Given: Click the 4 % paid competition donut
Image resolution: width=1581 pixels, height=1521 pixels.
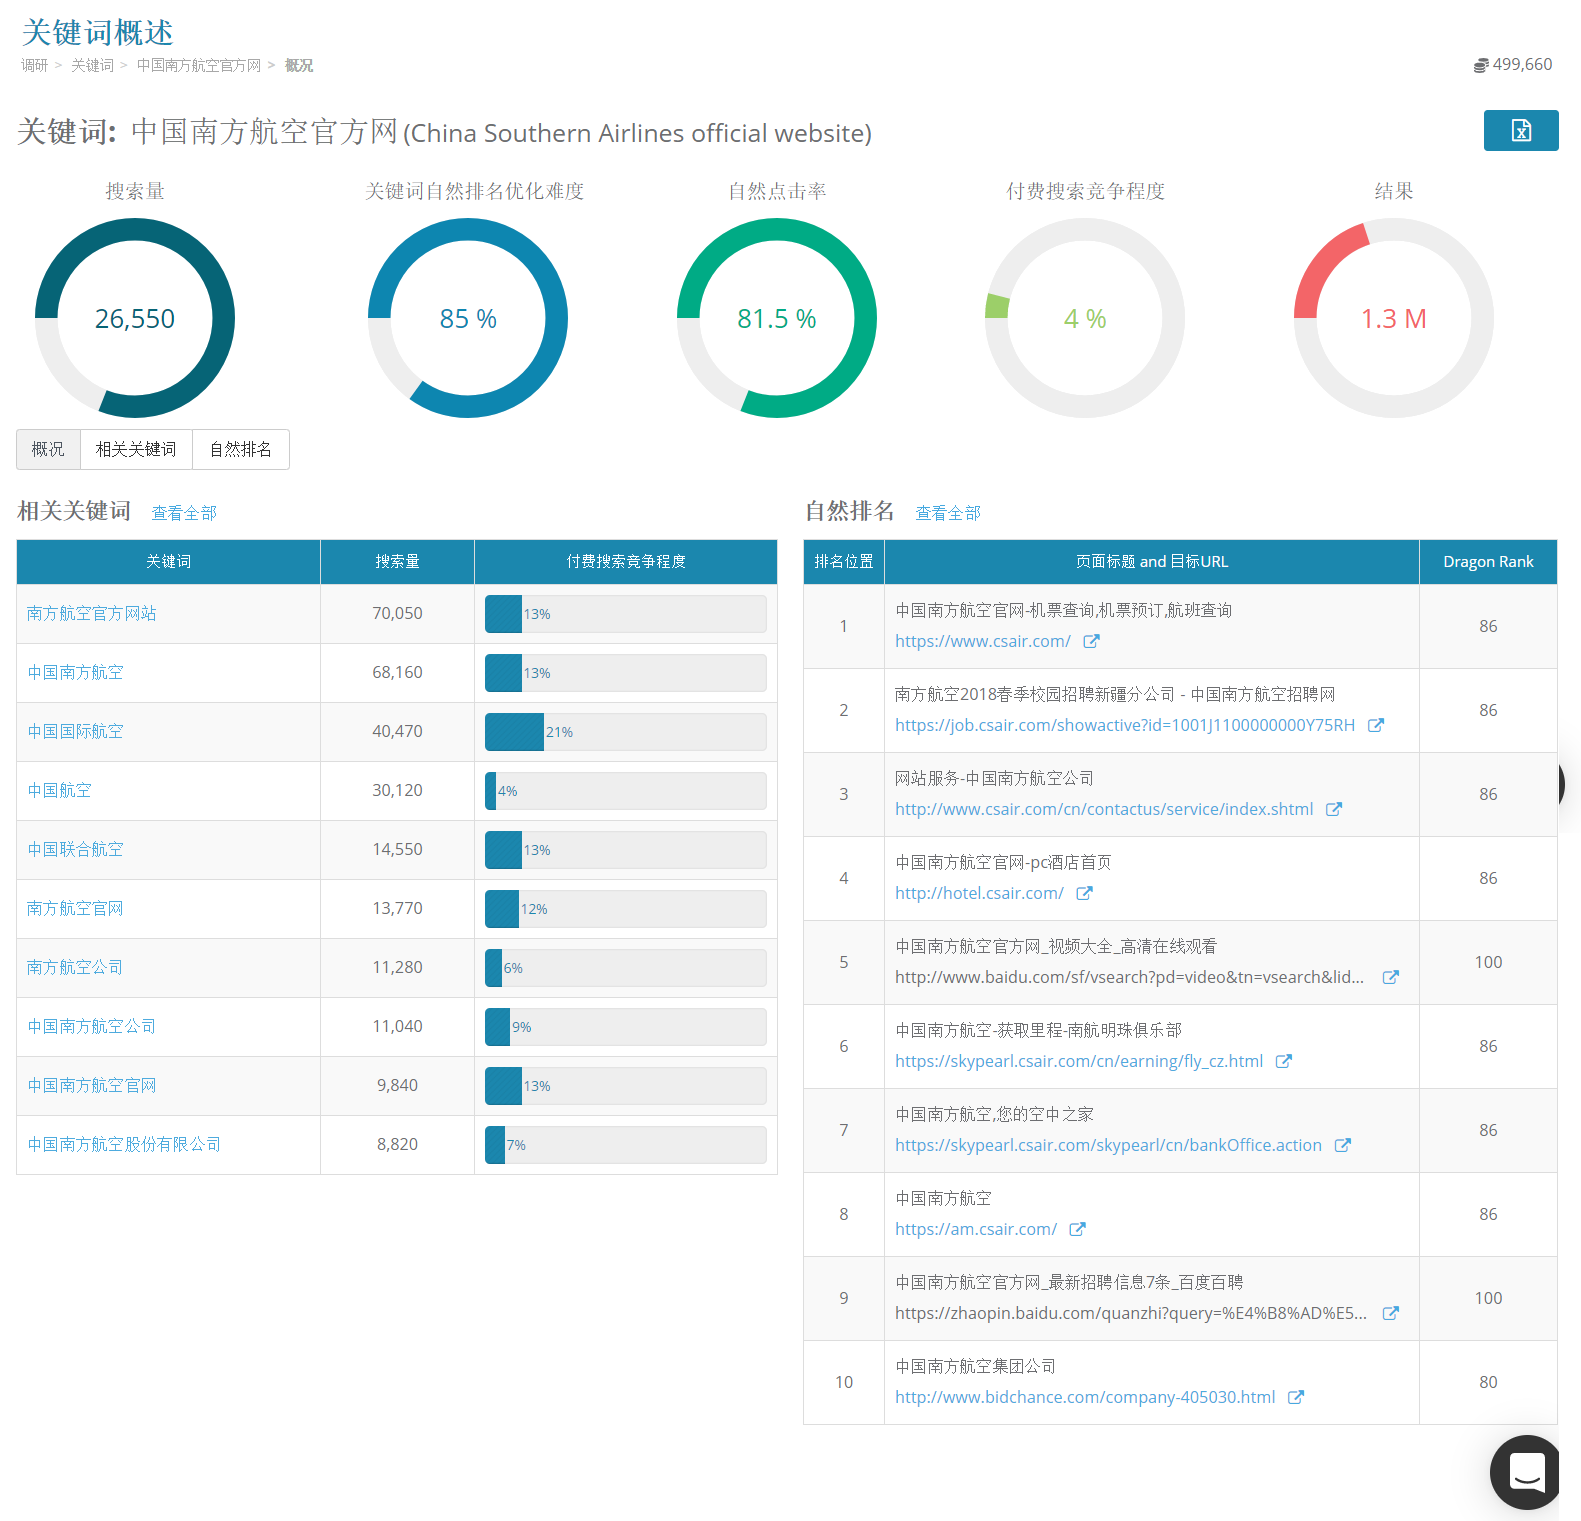Looking at the screenshot, I should click(x=1085, y=318).
